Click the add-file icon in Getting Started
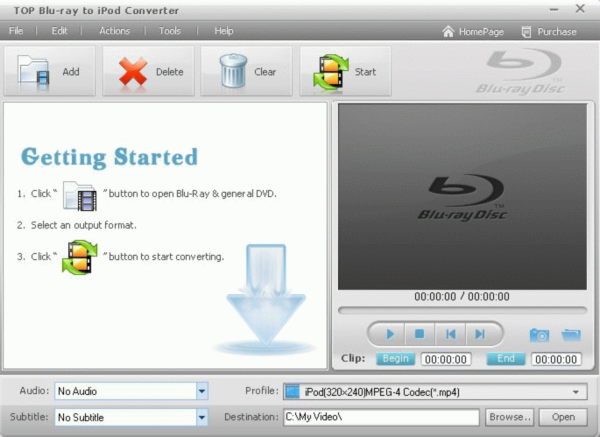This screenshot has width=600, height=437. 80,196
